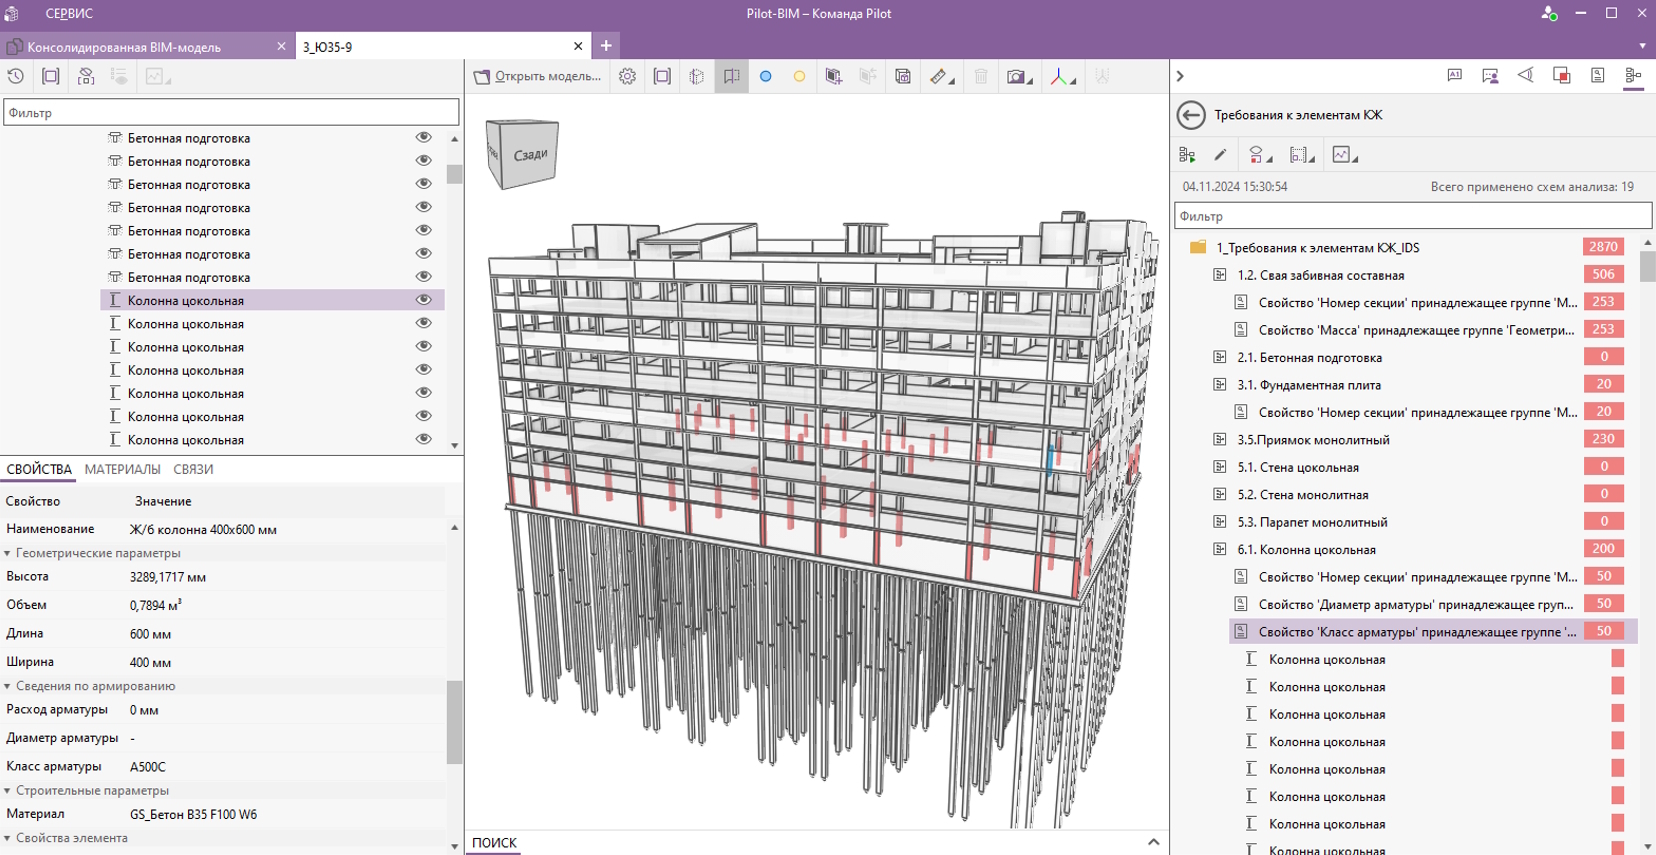
Task: Click the run analysis scheme icon
Action: click(1187, 155)
